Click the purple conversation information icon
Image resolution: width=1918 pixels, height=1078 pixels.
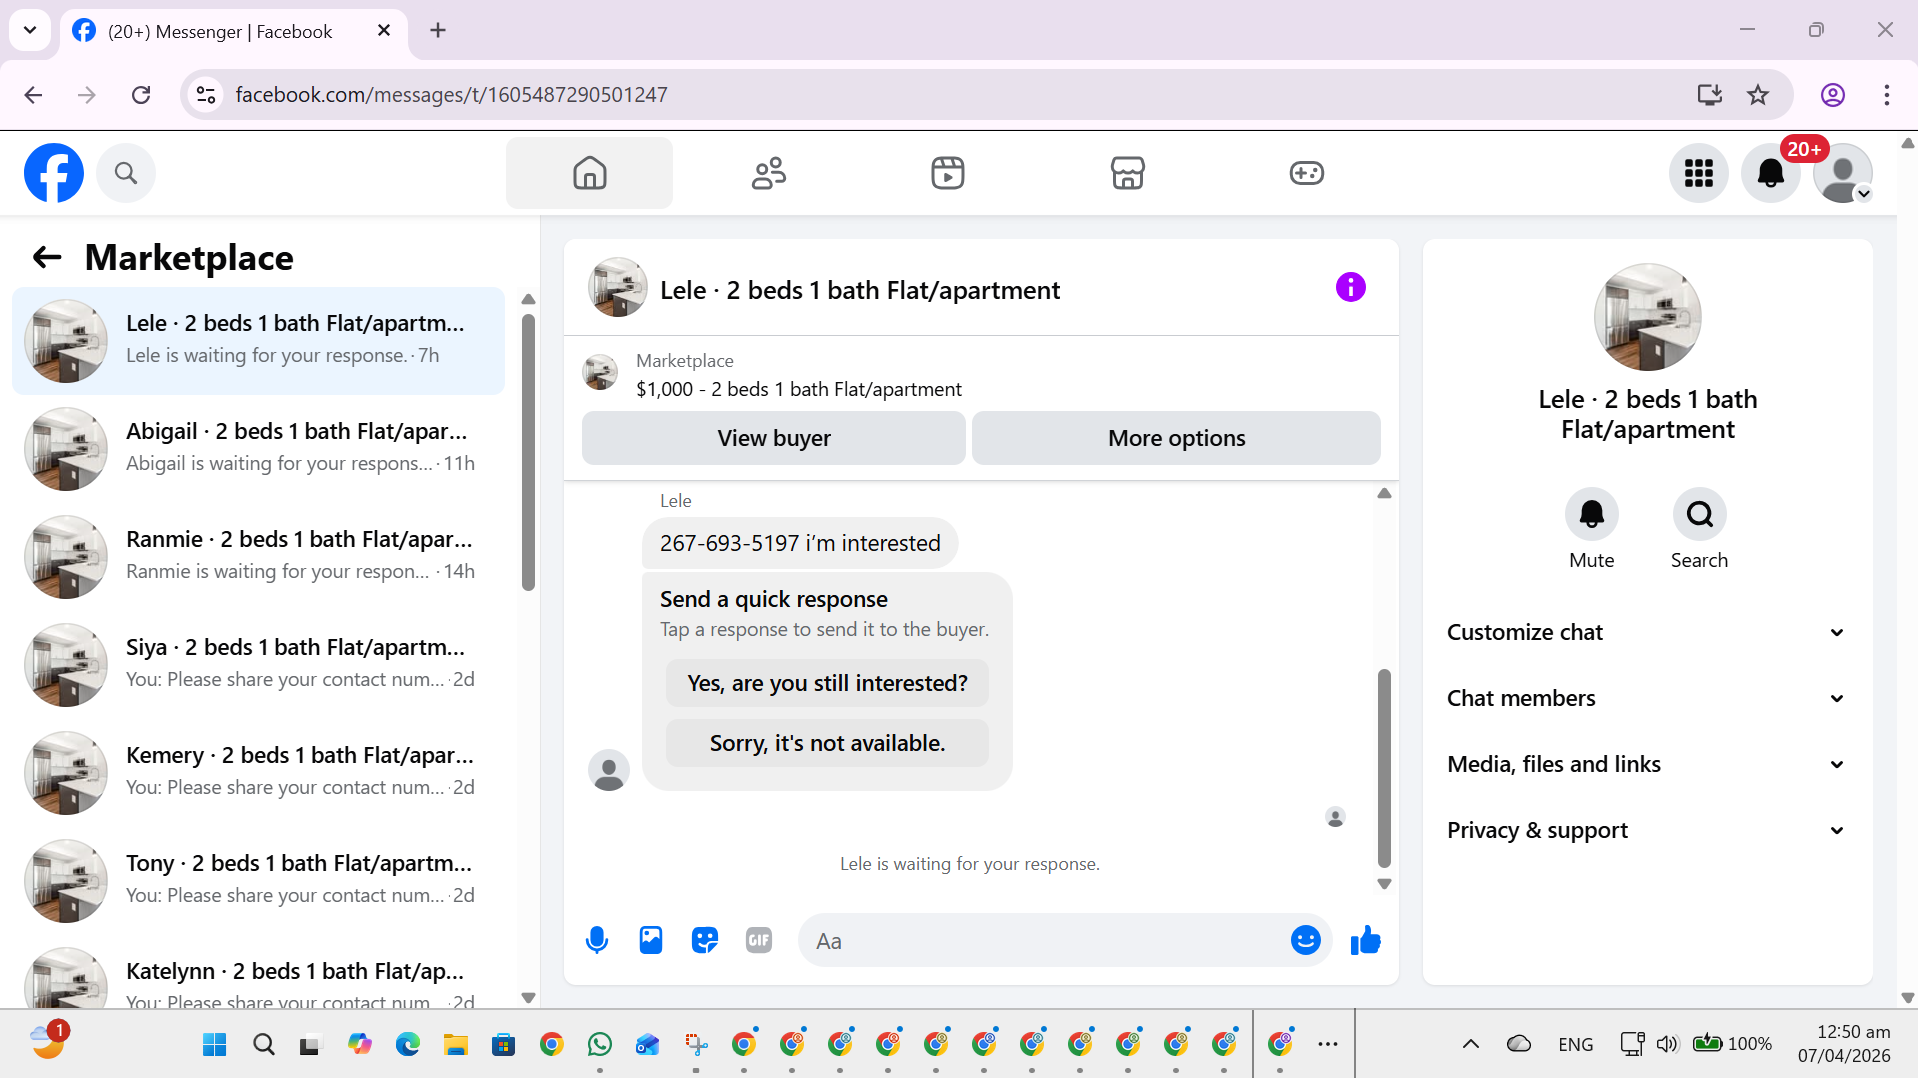(1350, 288)
